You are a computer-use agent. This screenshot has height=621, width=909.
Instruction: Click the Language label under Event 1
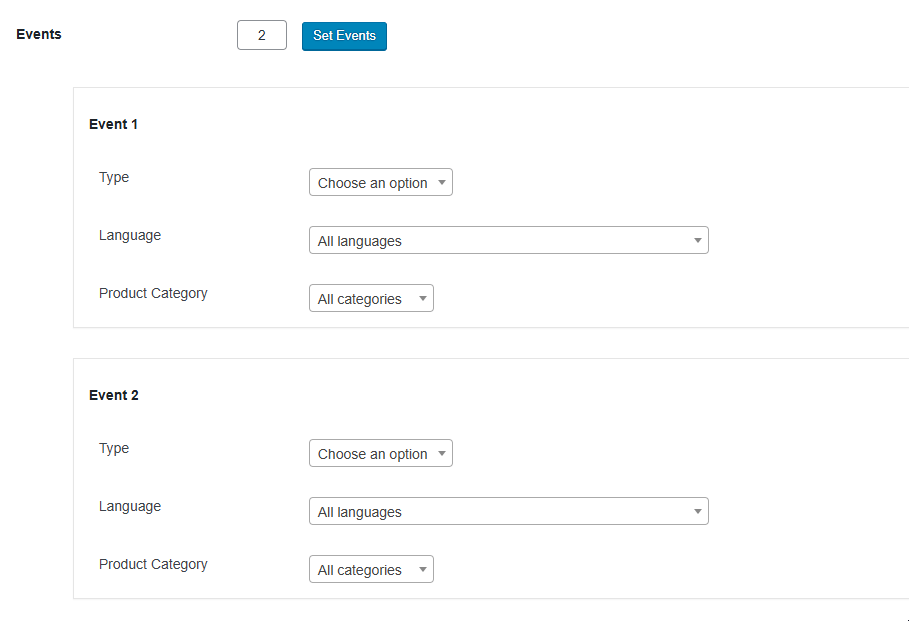(x=130, y=235)
